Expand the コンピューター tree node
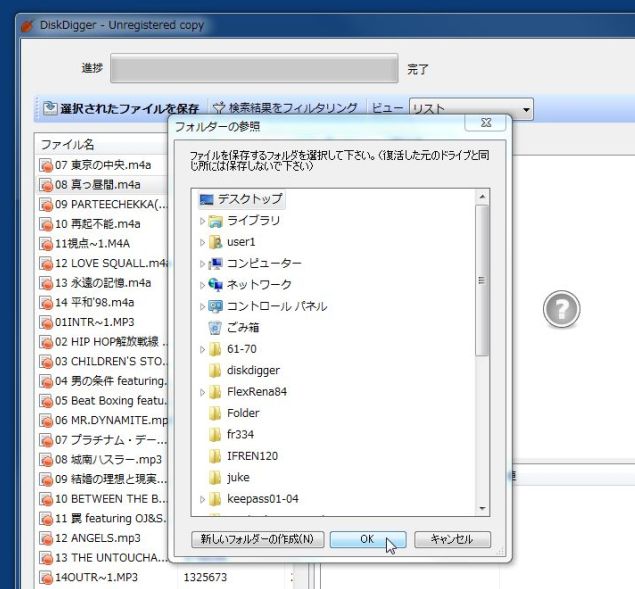 [202, 264]
